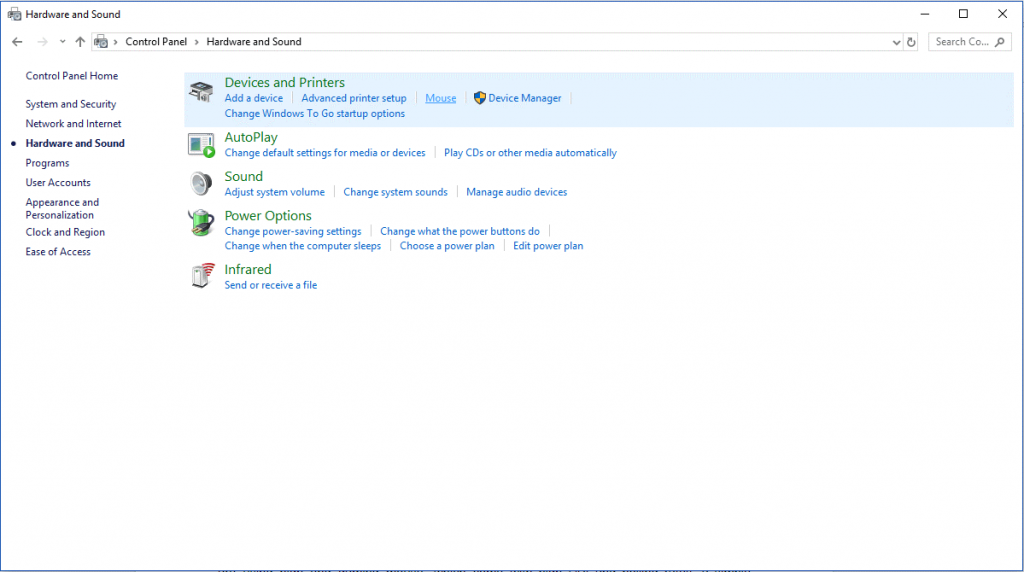Open the Devices and Printers heading
This screenshot has width=1024, height=572.
[x=285, y=82]
